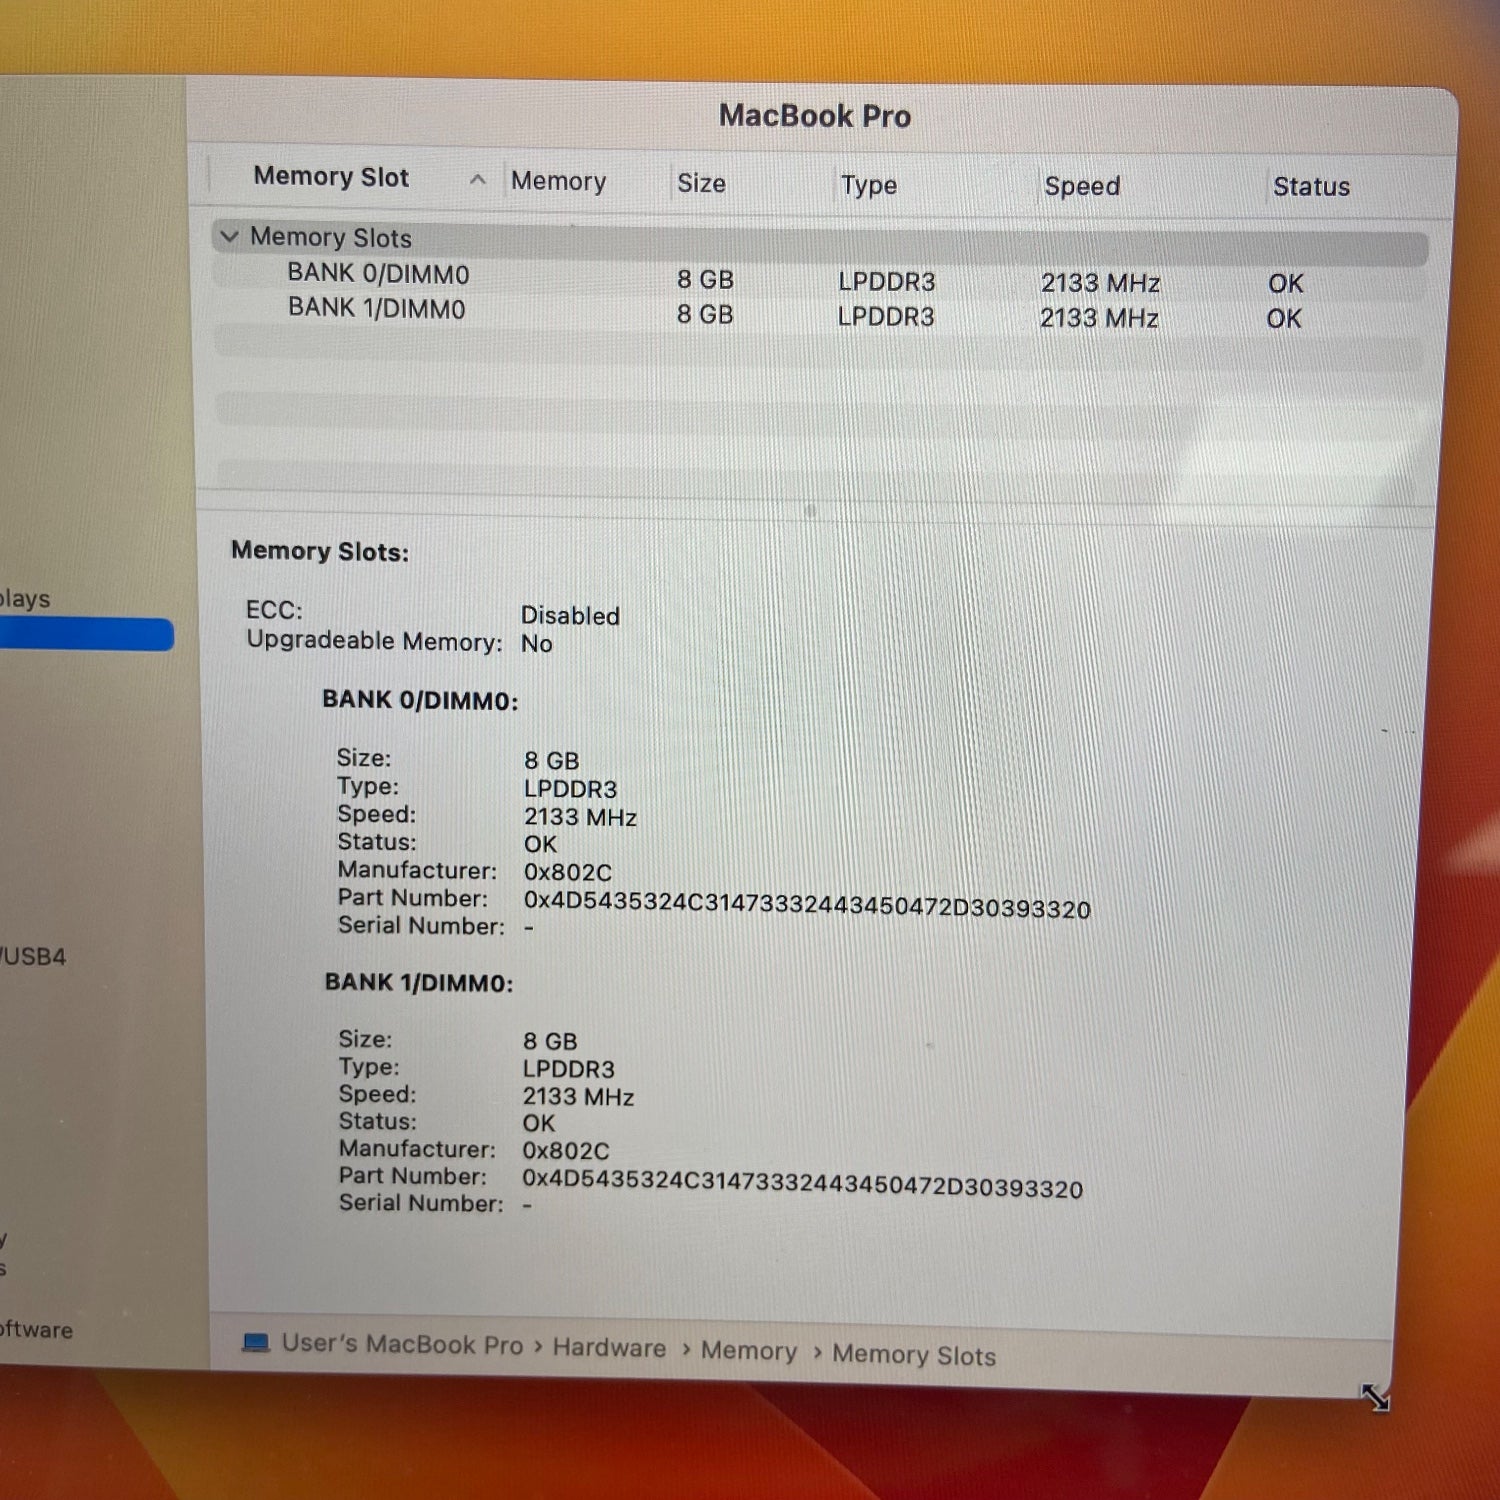
Task: Click User's MacBook Pro in path bar
Action: (x=402, y=1344)
